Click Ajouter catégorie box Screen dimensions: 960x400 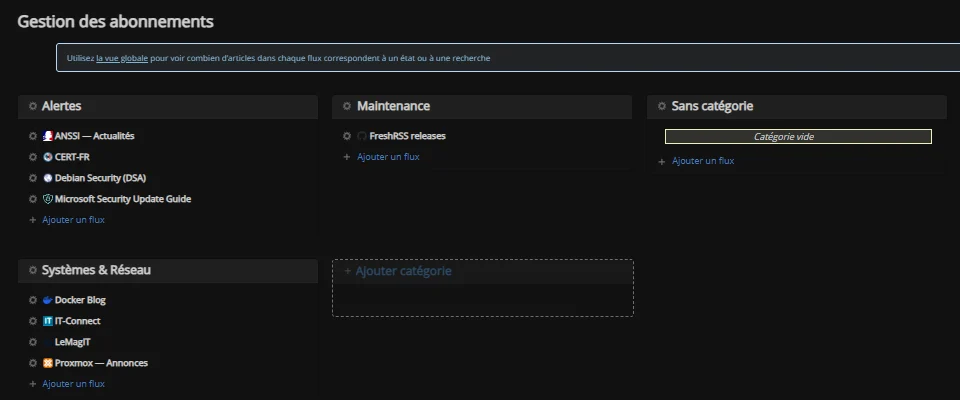(482, 288)
